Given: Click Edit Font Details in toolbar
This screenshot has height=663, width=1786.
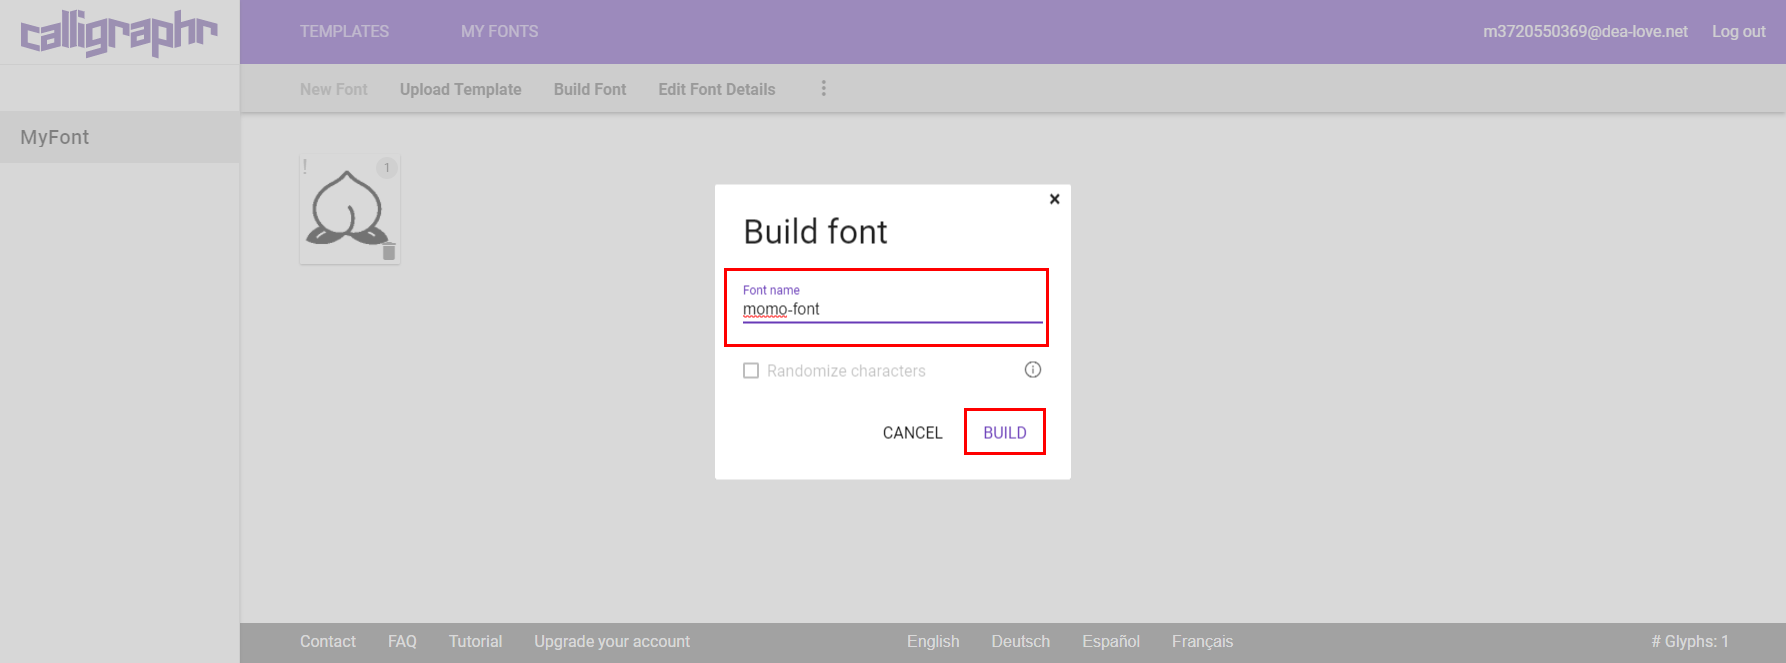Looking at the screenshot, I should pos(716,89).
